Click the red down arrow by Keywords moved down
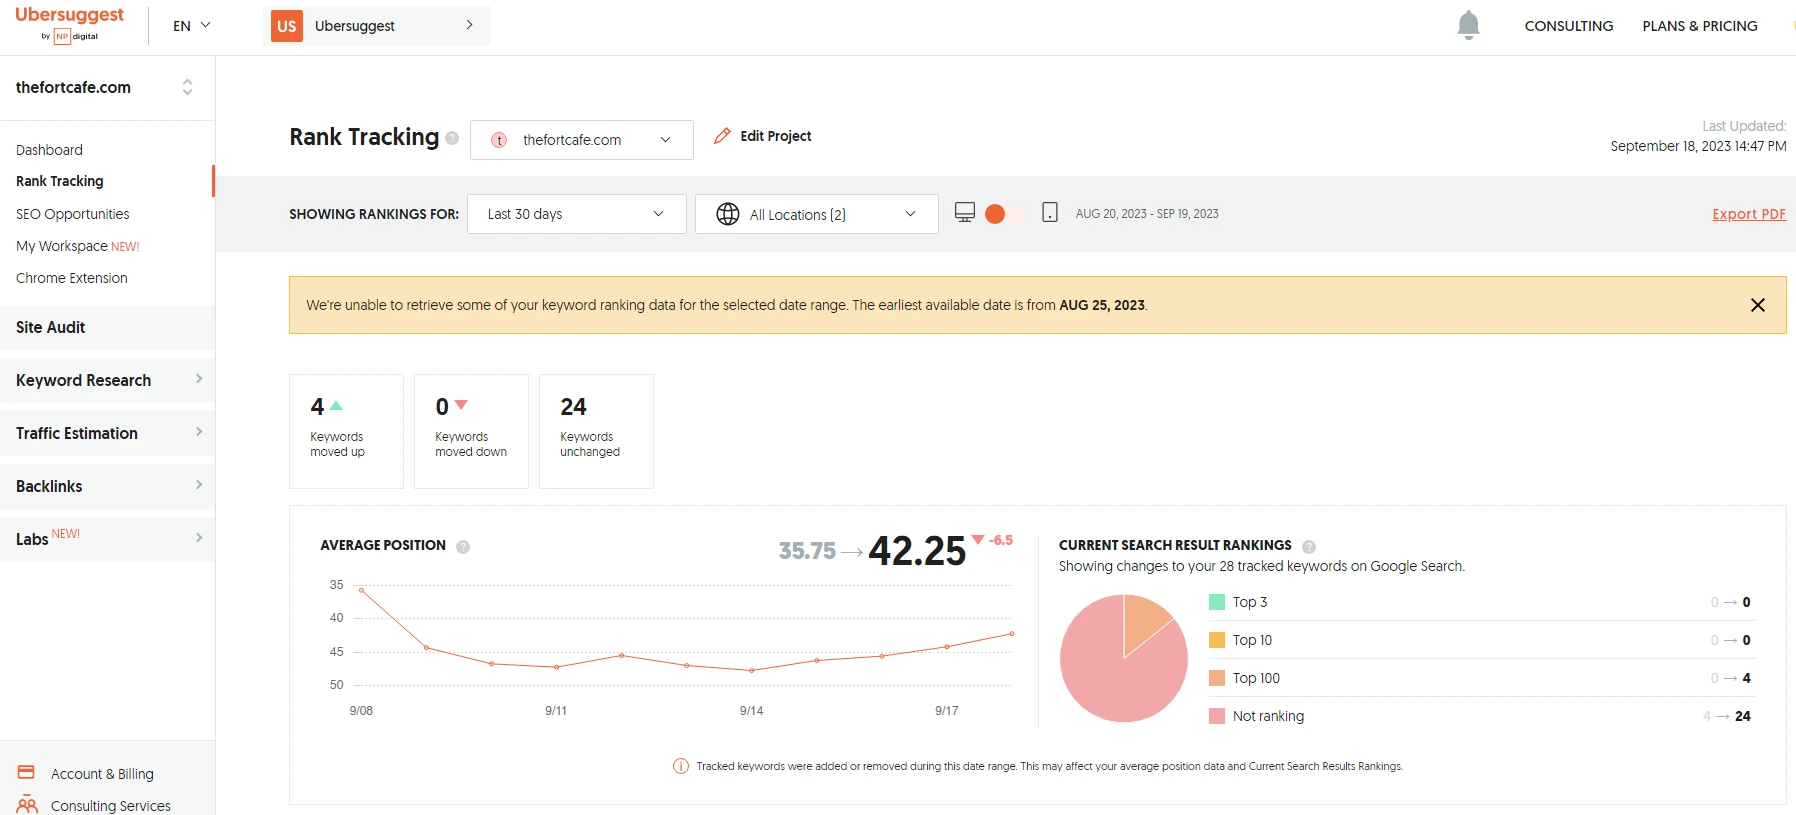The height and width of the screenshot is (815, 1796). [x=461, y=405]
